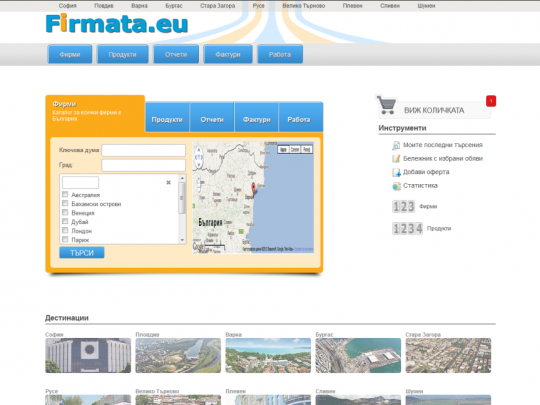Click the red map marker pin

click(254, 189)
